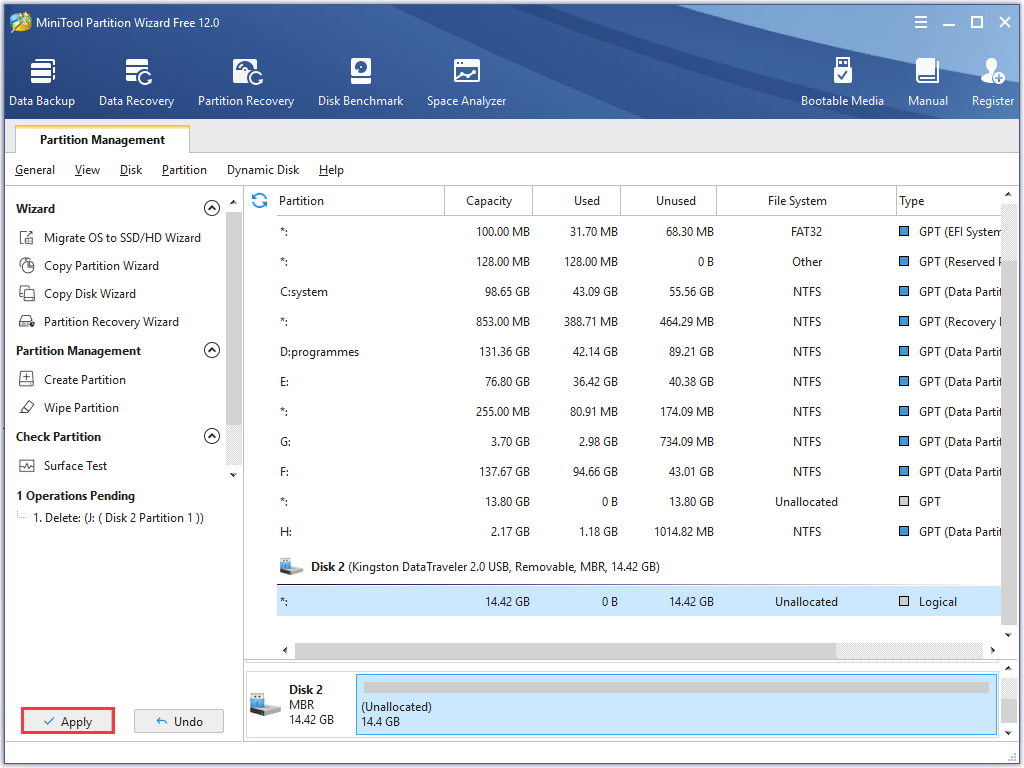Viewport: 1024px width, 768px height.
Task: Launch Data Recovery from toolbar
Action: click(136, 83)
